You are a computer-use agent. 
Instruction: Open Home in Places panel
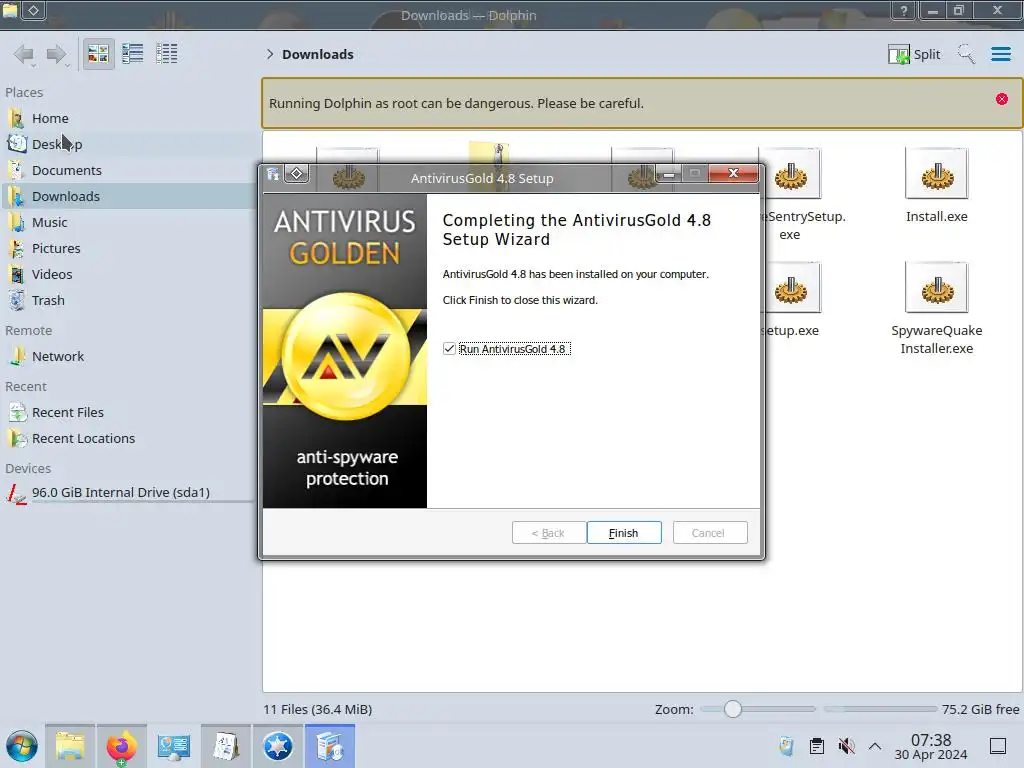(x=128, y=118)
